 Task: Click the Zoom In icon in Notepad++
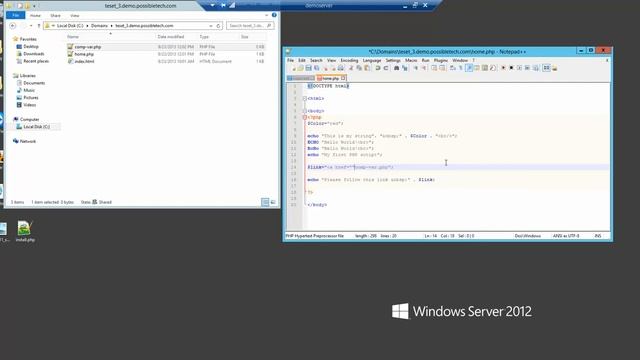416,68
